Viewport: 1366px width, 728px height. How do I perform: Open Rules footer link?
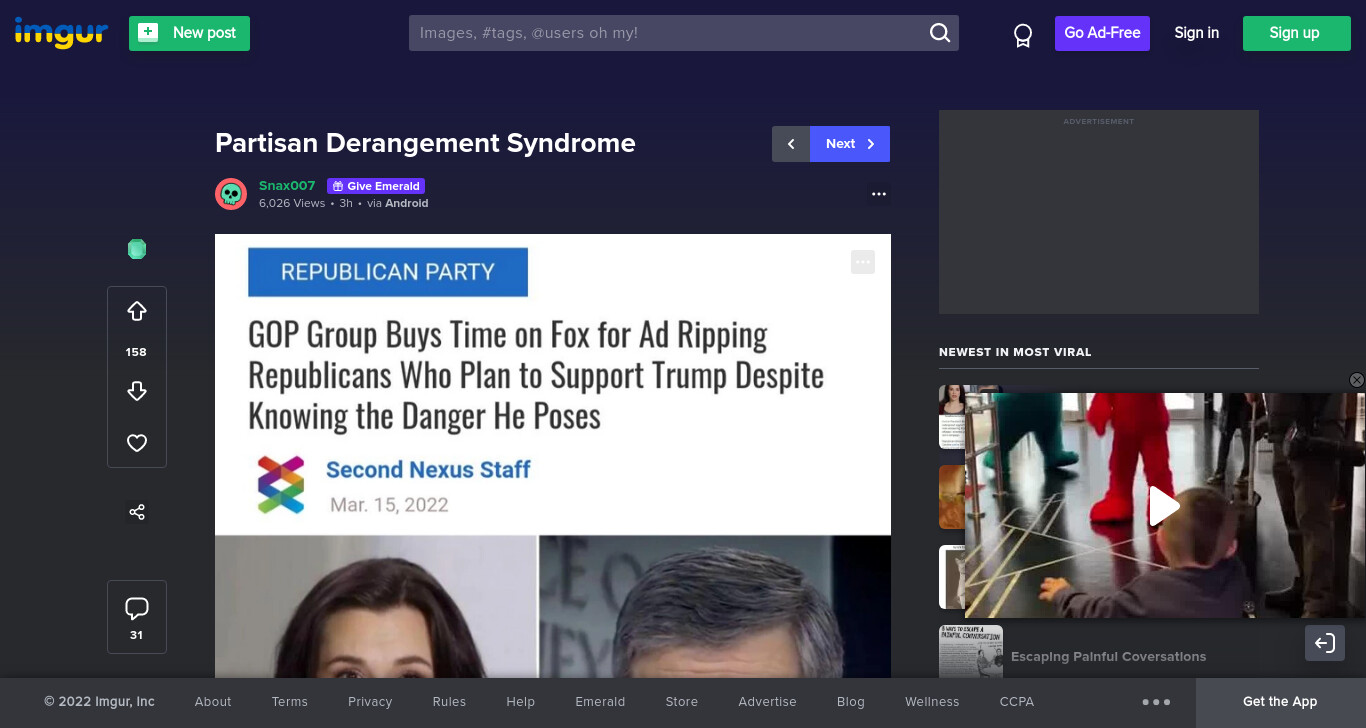(449, 702)
